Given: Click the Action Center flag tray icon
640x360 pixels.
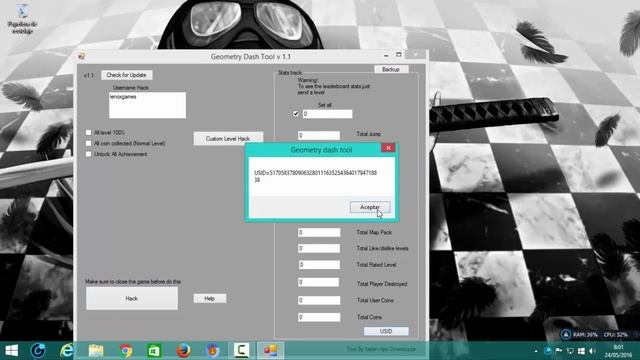Looking at the screenshot, I should pyautogui.click(x=559, y=351).
